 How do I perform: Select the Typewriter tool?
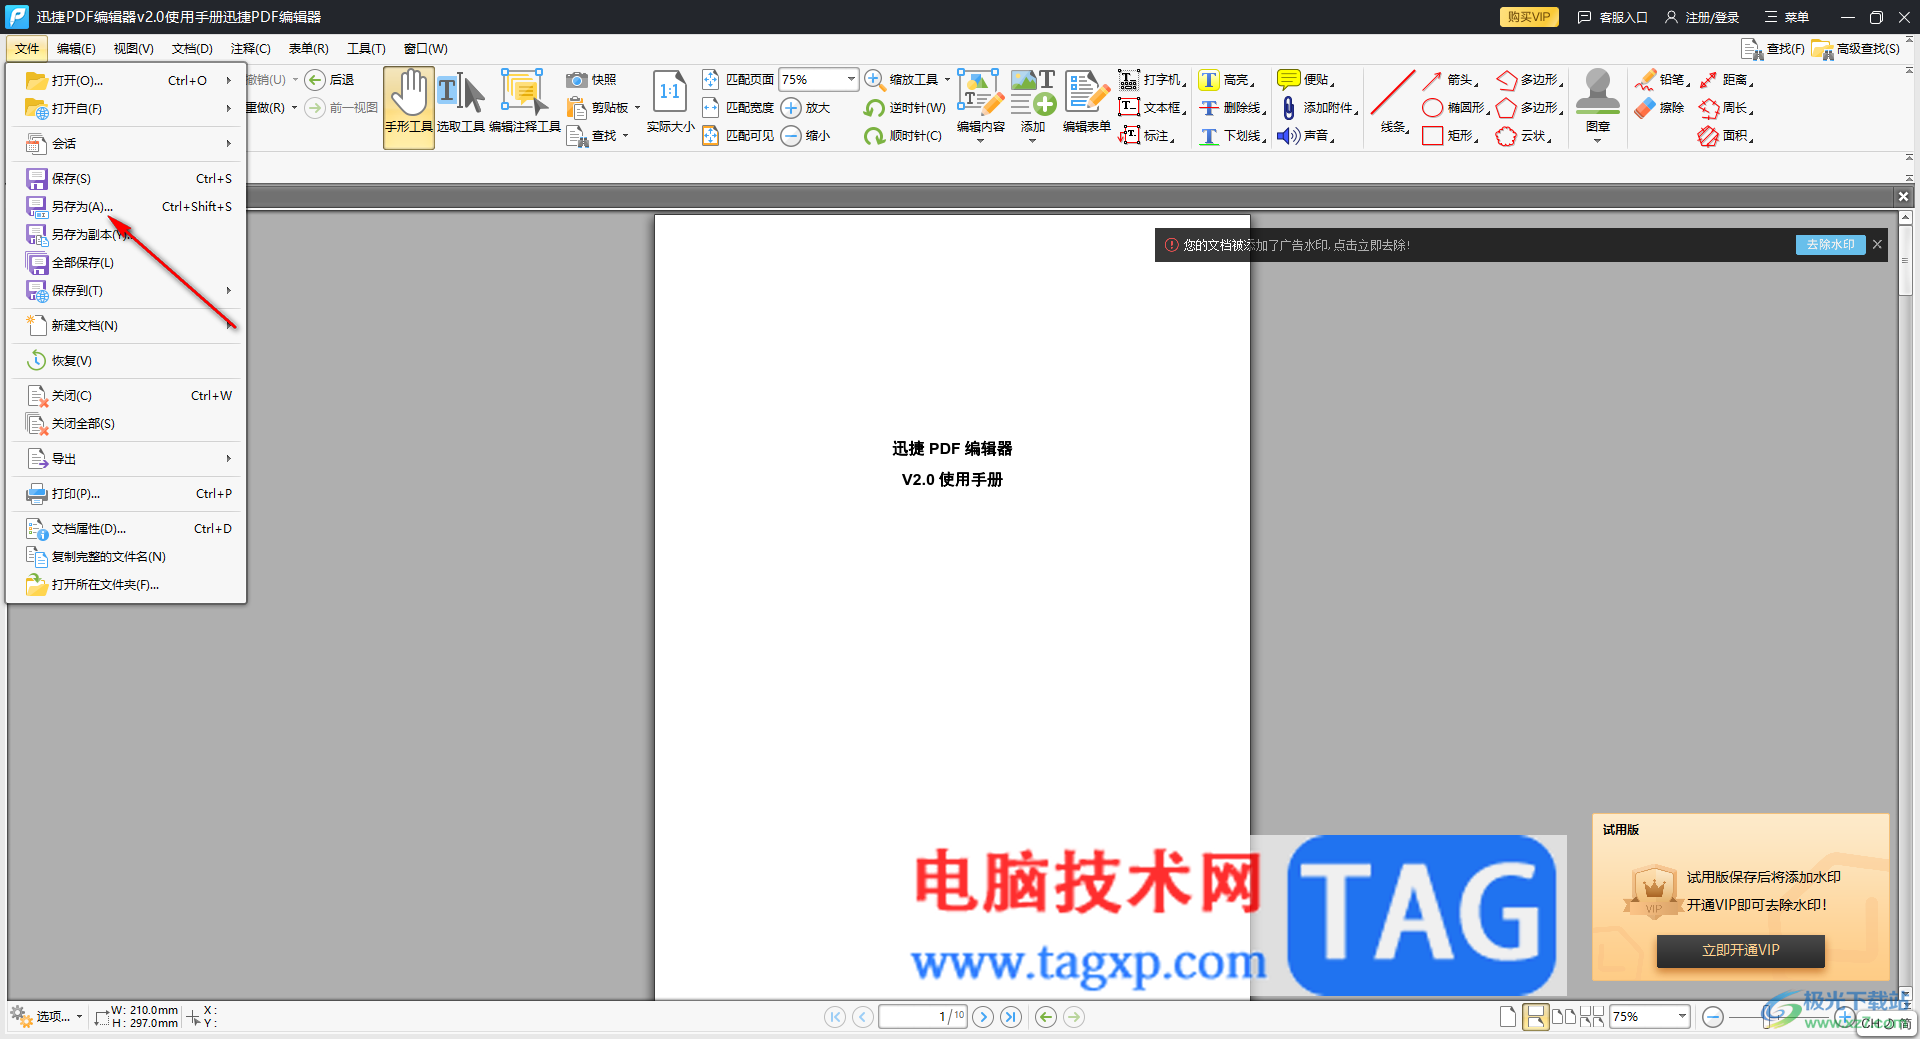[1152, 80]
